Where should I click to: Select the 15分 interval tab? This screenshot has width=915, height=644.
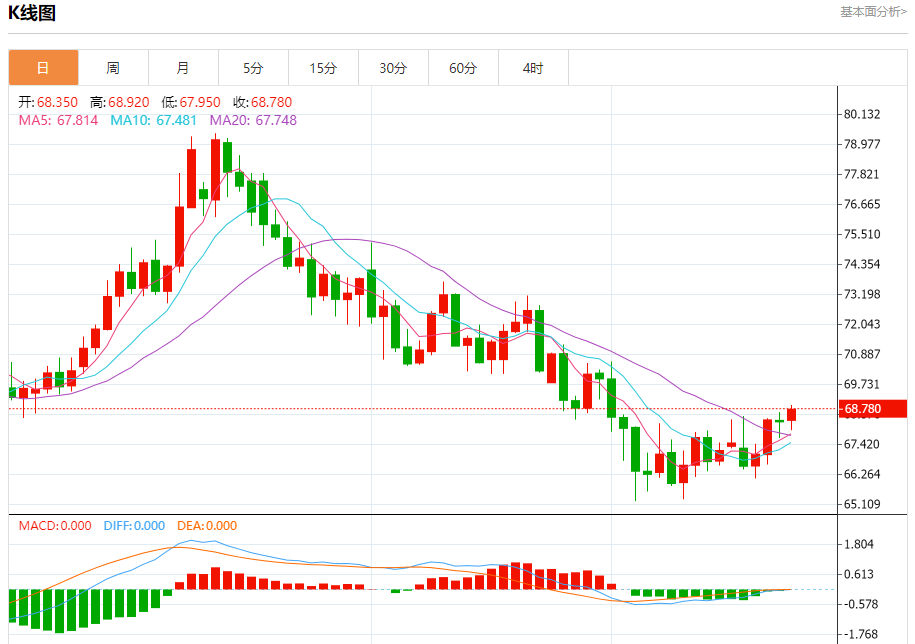click(x=323, y=68)
